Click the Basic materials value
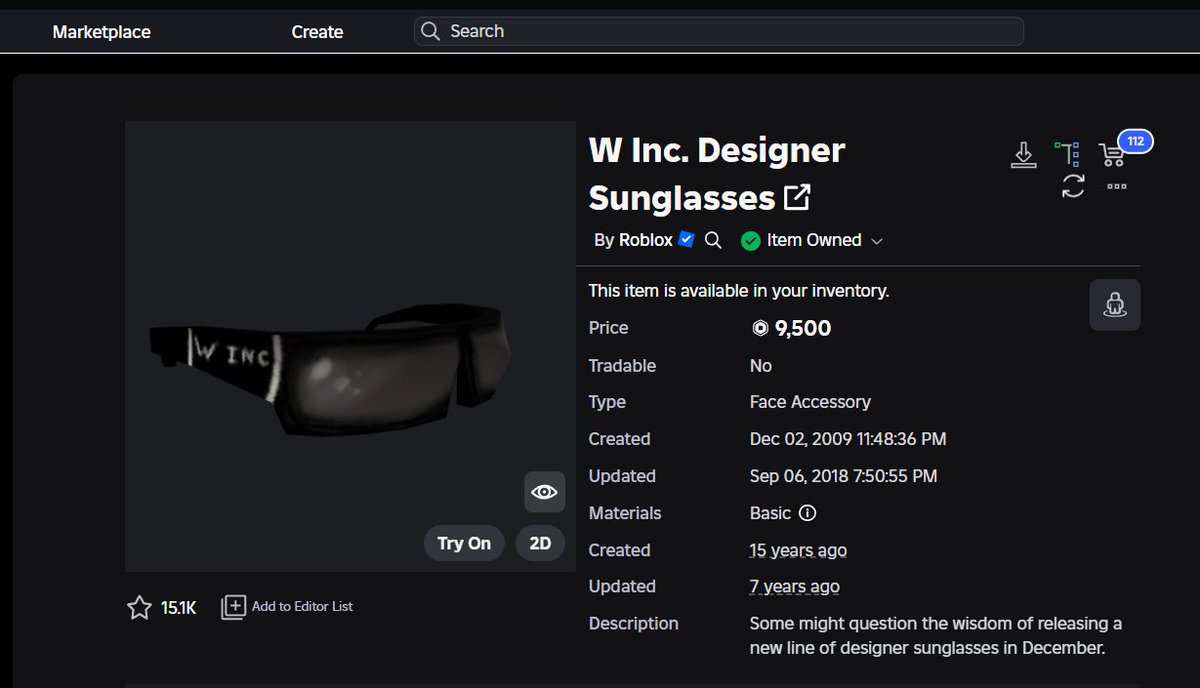The image size is (1200, 688). pos(770,513)
